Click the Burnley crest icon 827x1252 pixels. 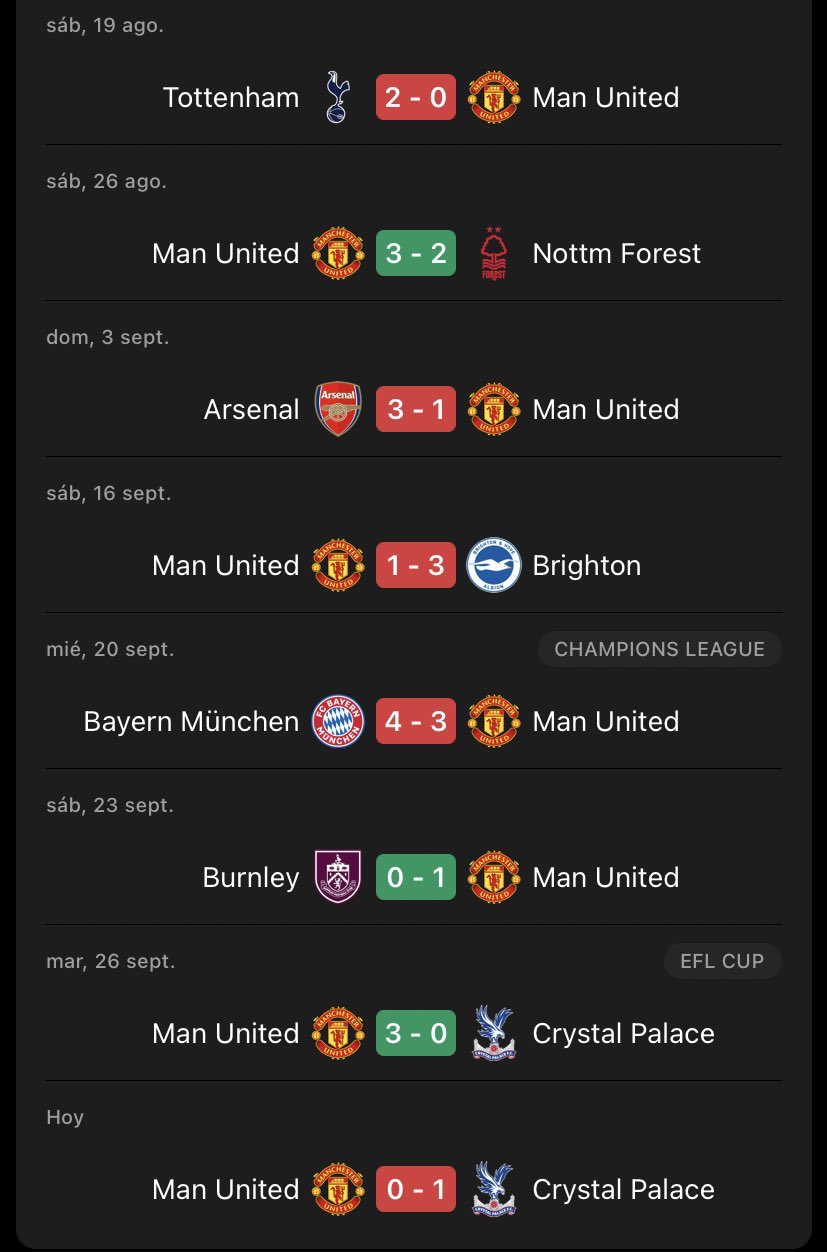tap(338, 878)
